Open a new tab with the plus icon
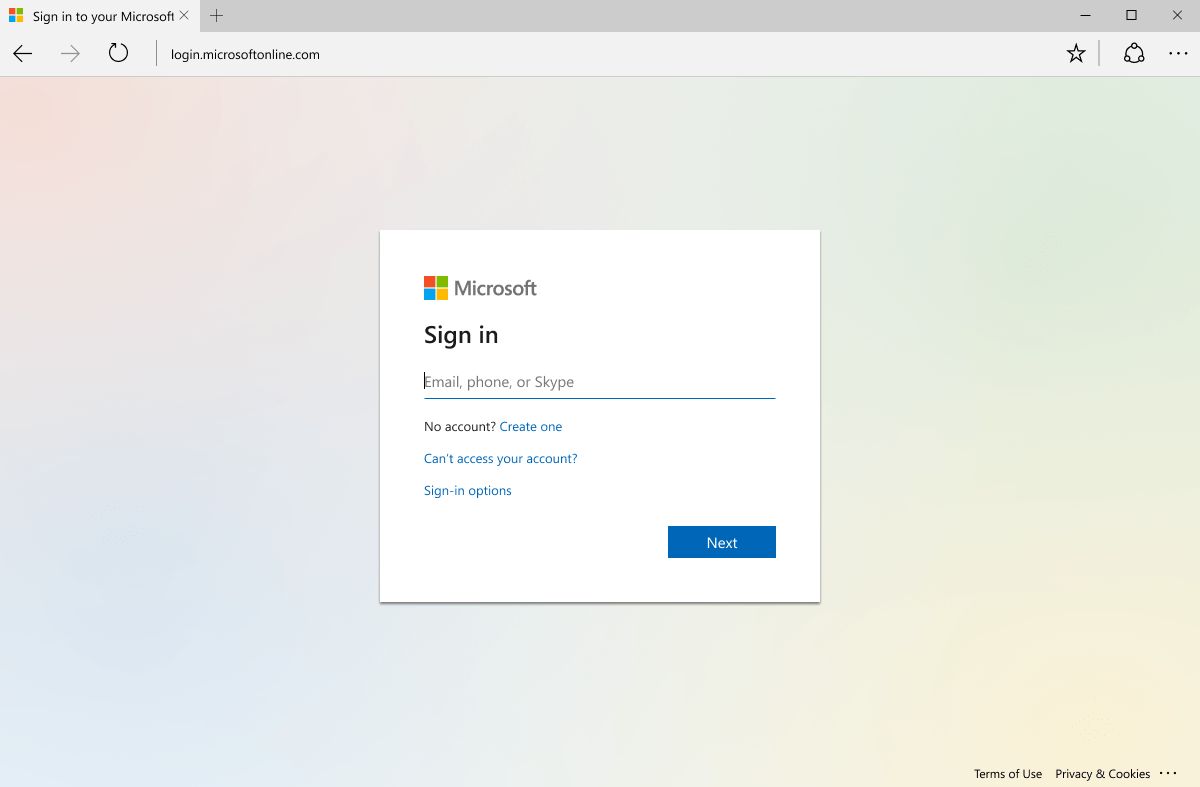Viewport: 1200px width, 787px height. [x=217, y=16]
